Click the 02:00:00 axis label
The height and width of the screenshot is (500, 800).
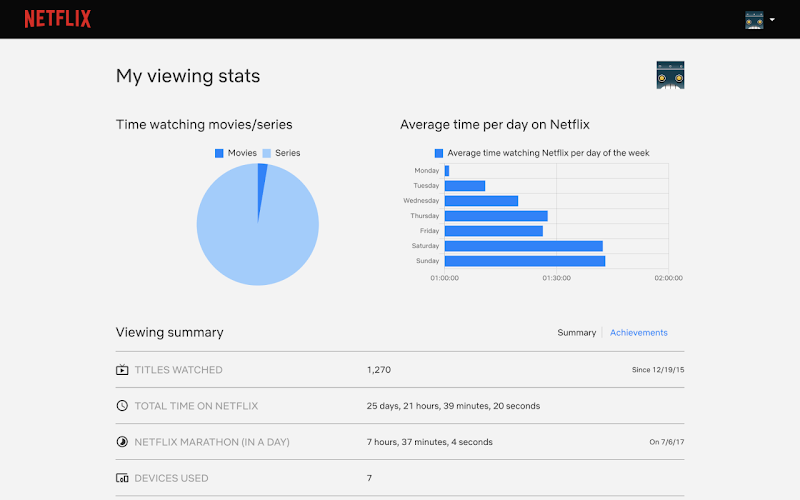[x=668, y=278]
